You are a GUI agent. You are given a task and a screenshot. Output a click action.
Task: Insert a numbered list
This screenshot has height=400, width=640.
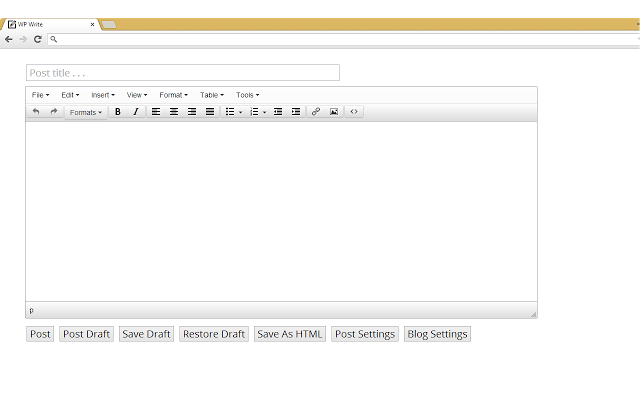tap(254, 112)
